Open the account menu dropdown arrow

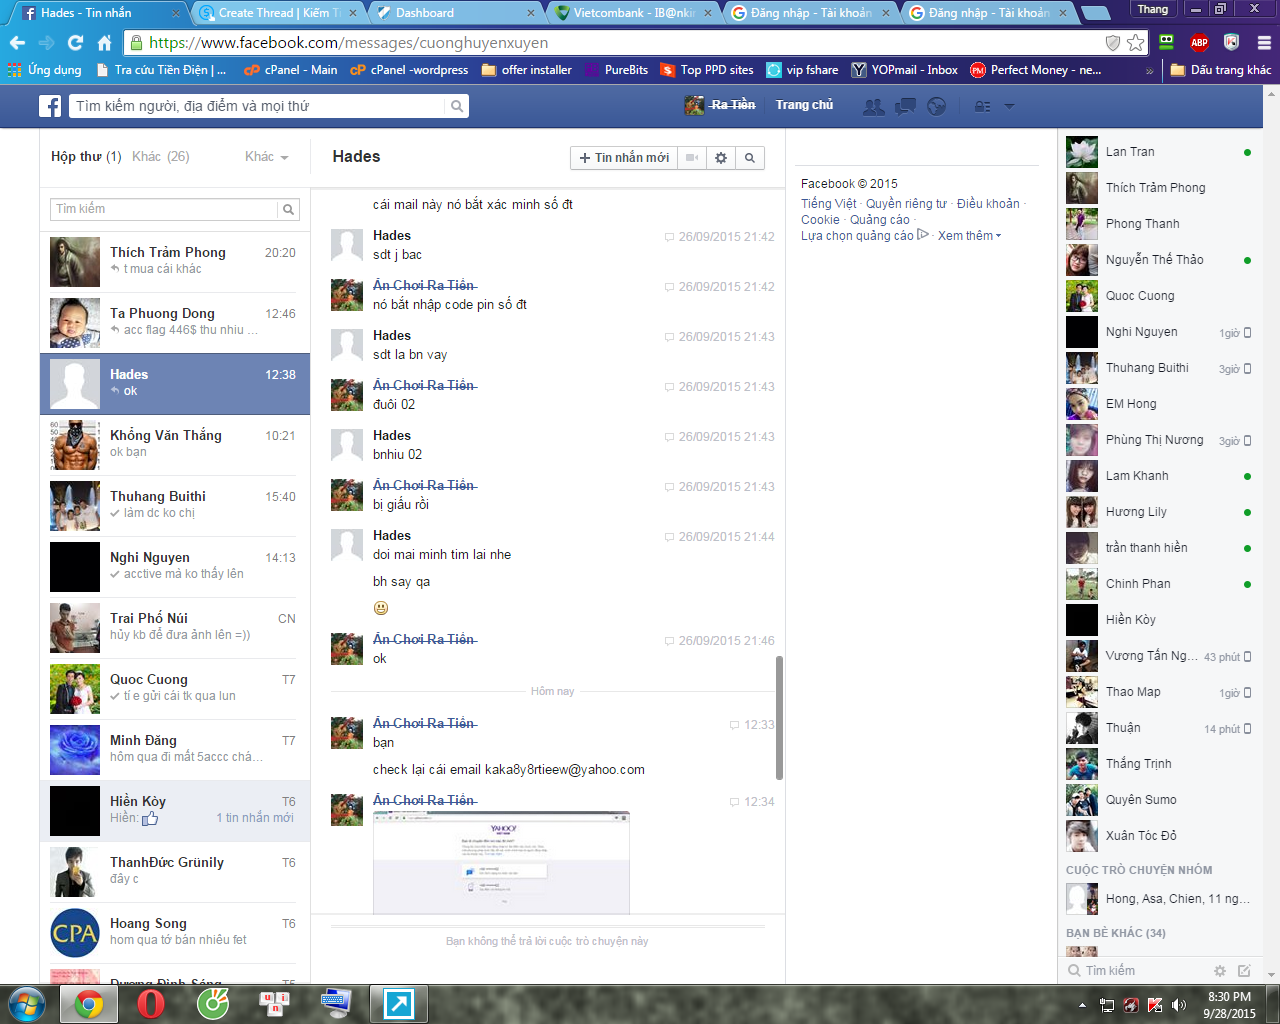(1009, 106)
